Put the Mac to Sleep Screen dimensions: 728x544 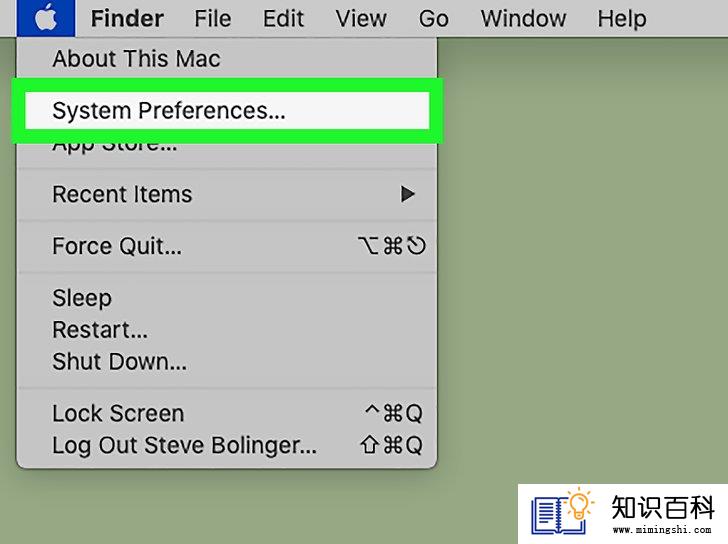click(227, 298)
